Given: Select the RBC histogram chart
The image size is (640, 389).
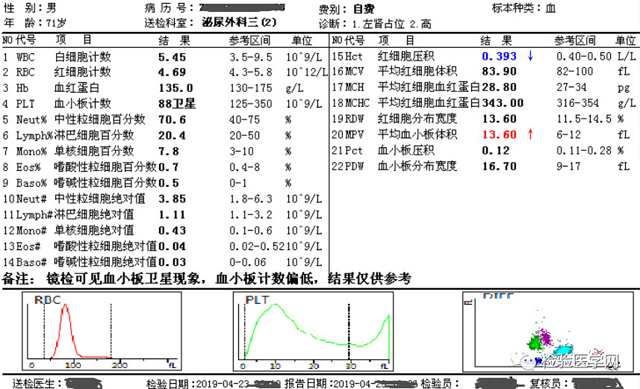Looking at the screenshot, I should [x=102, y=331].
